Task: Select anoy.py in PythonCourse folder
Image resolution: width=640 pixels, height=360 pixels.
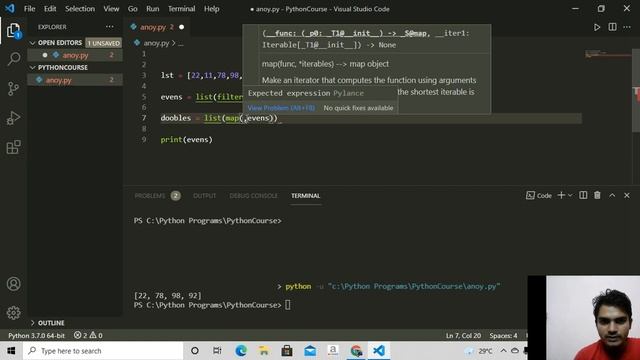Action: click(x=75, y=80)
